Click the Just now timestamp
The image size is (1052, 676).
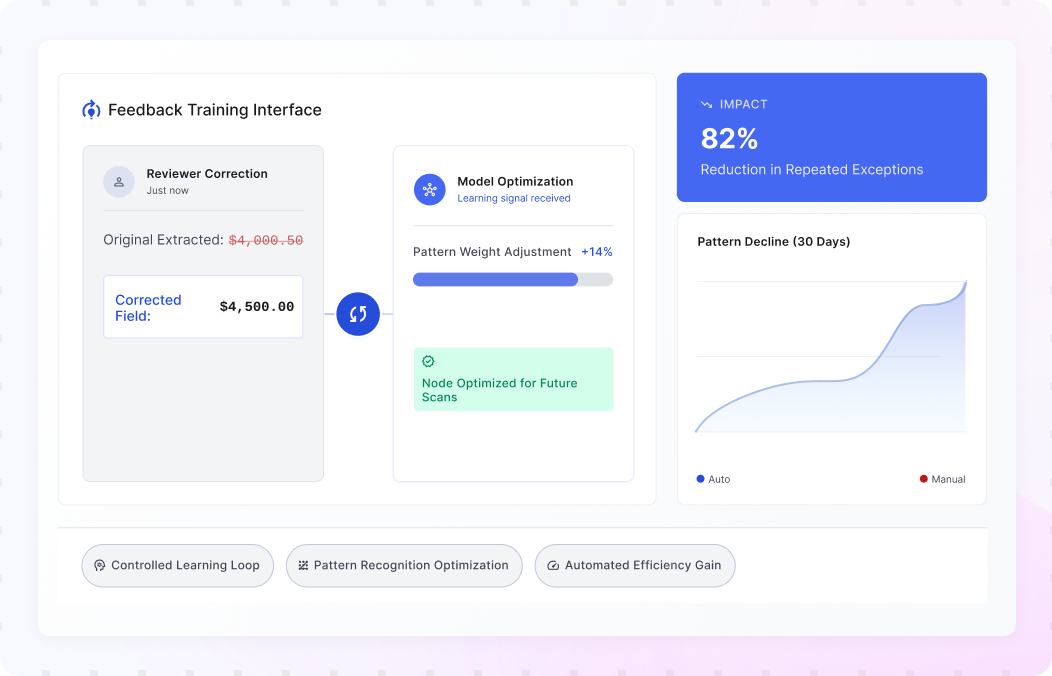pos(168,190)
